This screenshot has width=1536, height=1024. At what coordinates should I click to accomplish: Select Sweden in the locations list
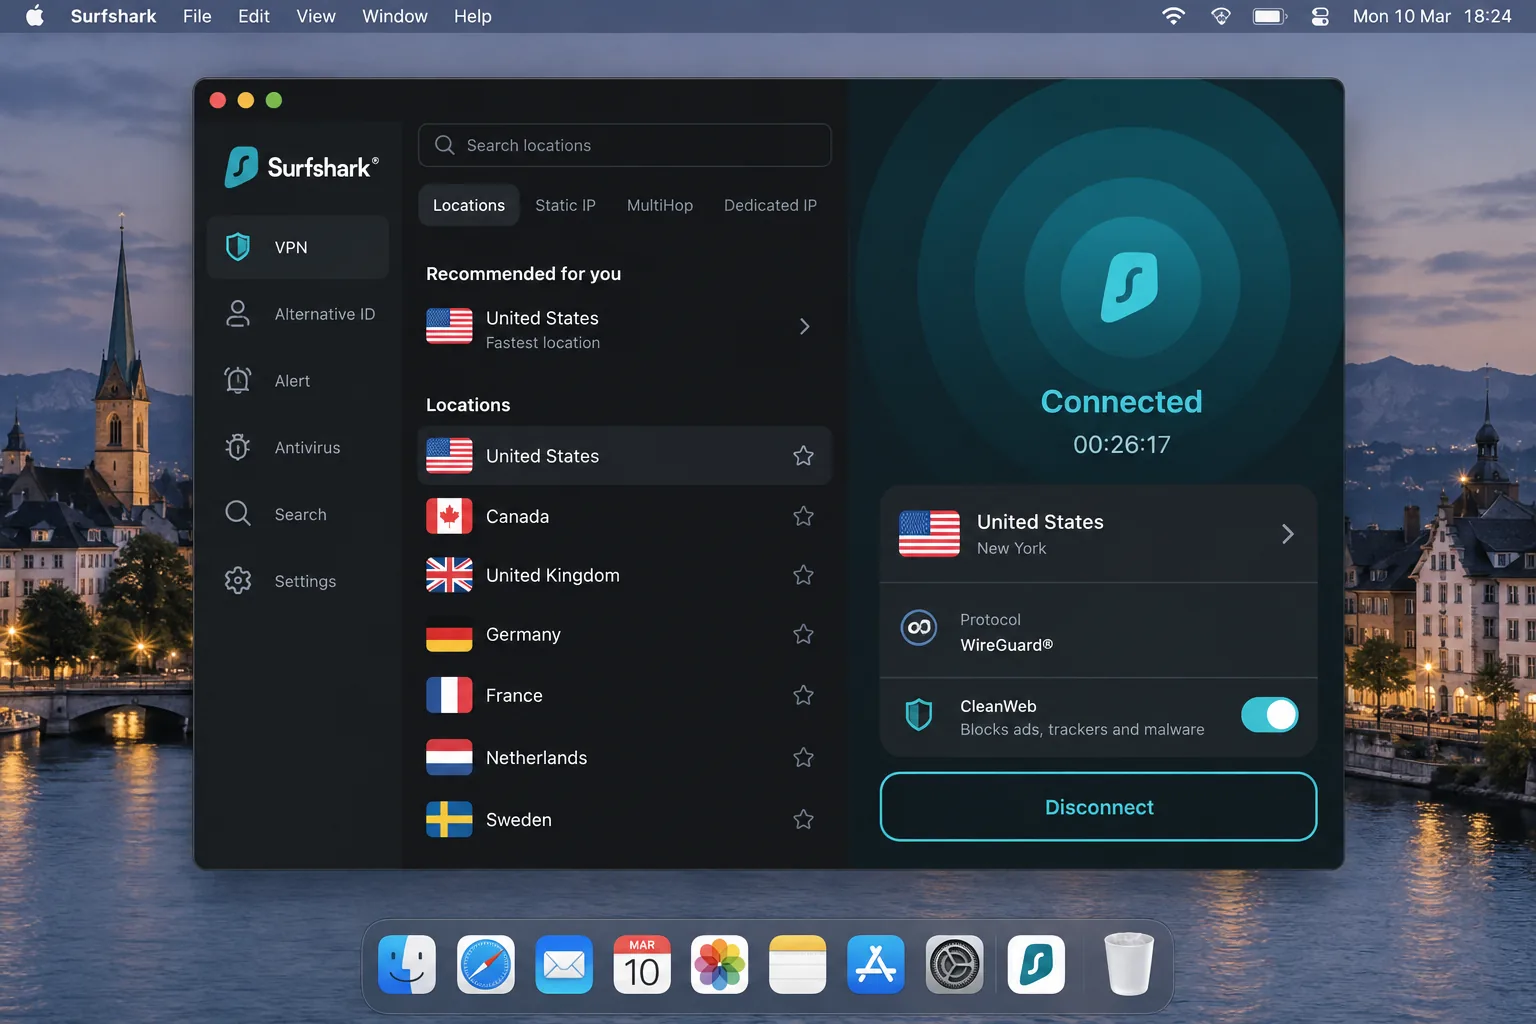(624, 820)
